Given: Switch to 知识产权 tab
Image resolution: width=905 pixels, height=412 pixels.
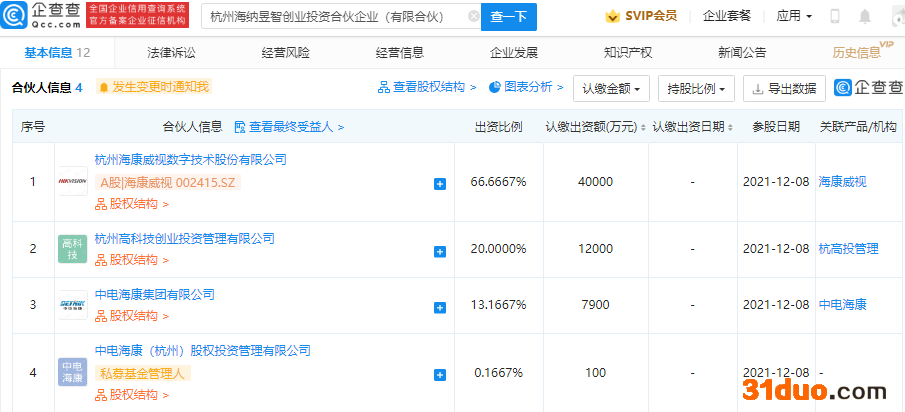Looking at the screenshot, I should 628,53.
